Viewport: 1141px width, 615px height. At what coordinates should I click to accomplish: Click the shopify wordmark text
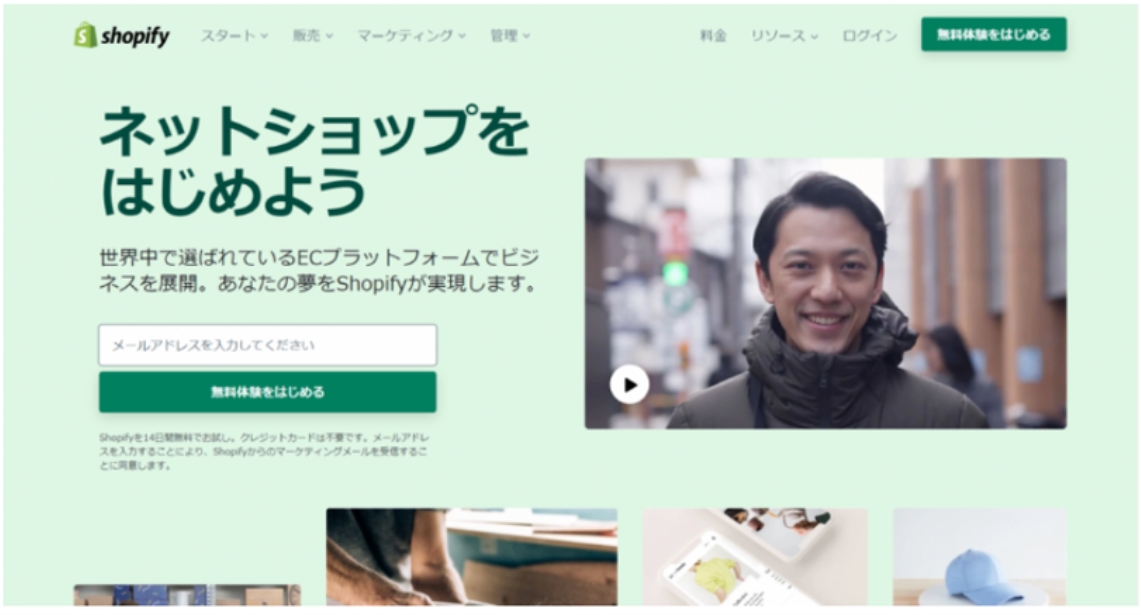[x=135, y=36]
